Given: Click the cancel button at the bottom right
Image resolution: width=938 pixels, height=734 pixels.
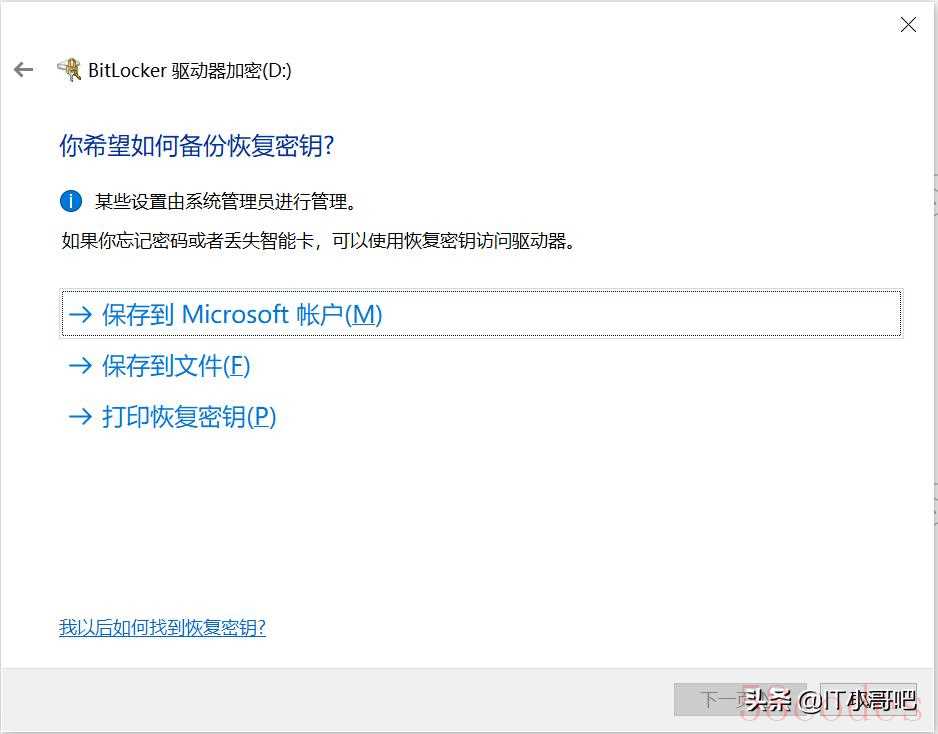Looking at the screenshot, I should 868,699.
